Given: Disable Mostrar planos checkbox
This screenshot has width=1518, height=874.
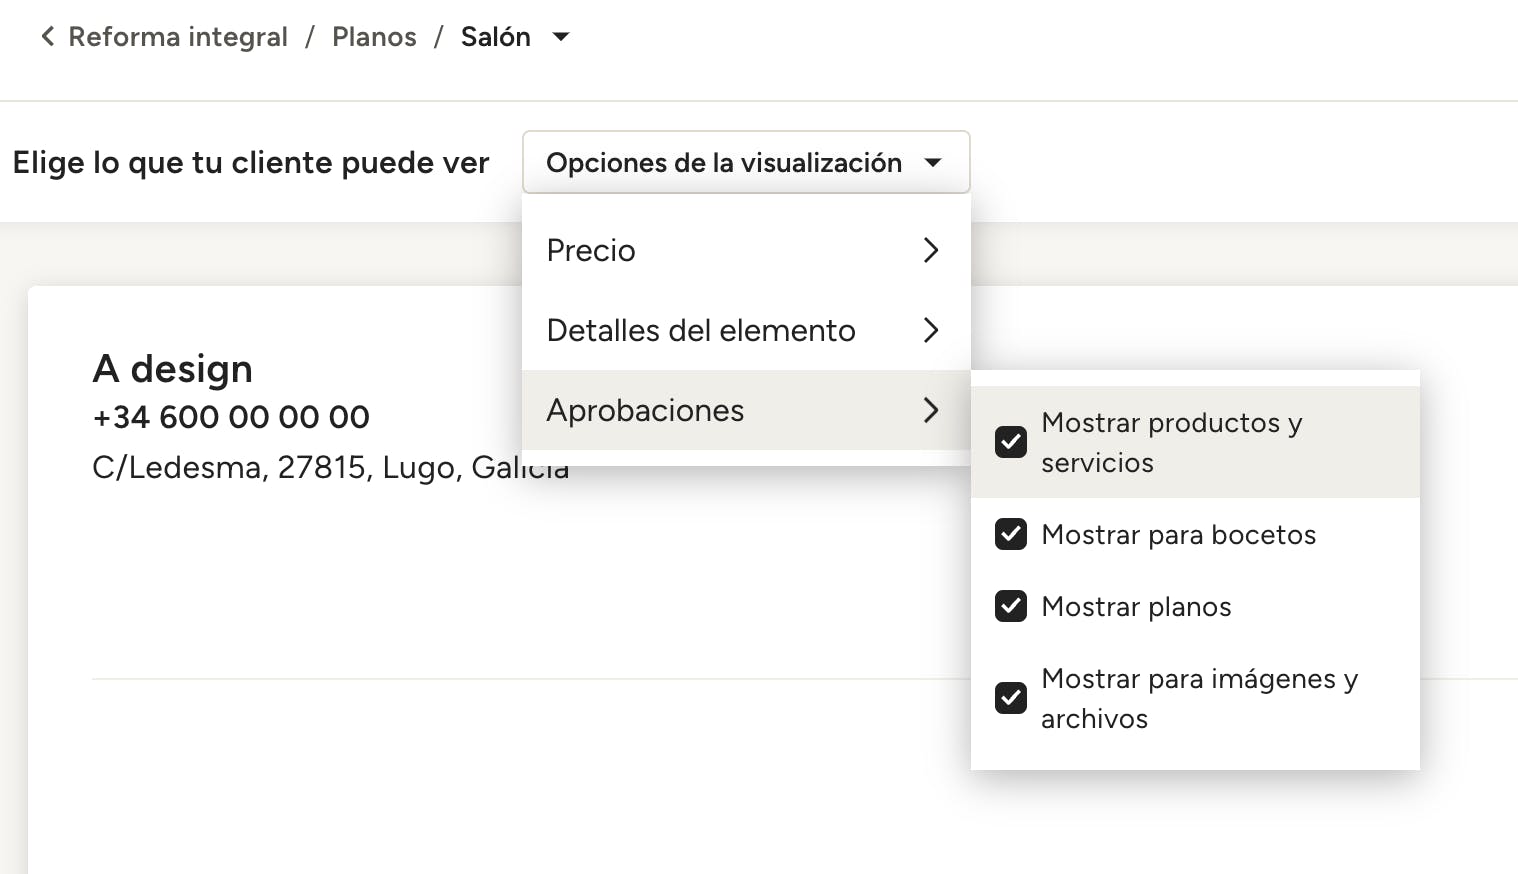Looking at the screenshot, I should point(1011,606).
